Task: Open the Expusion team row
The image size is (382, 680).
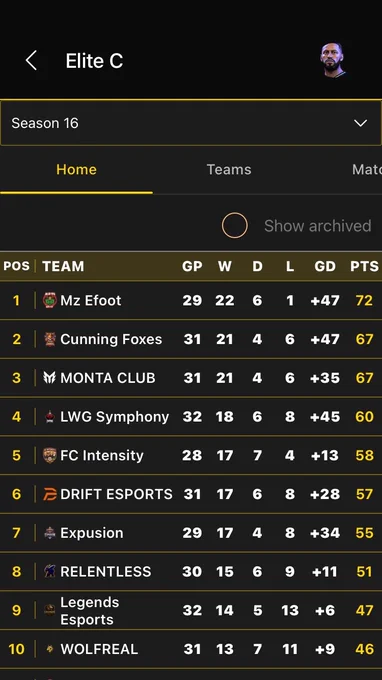Action: click(191, 533)
